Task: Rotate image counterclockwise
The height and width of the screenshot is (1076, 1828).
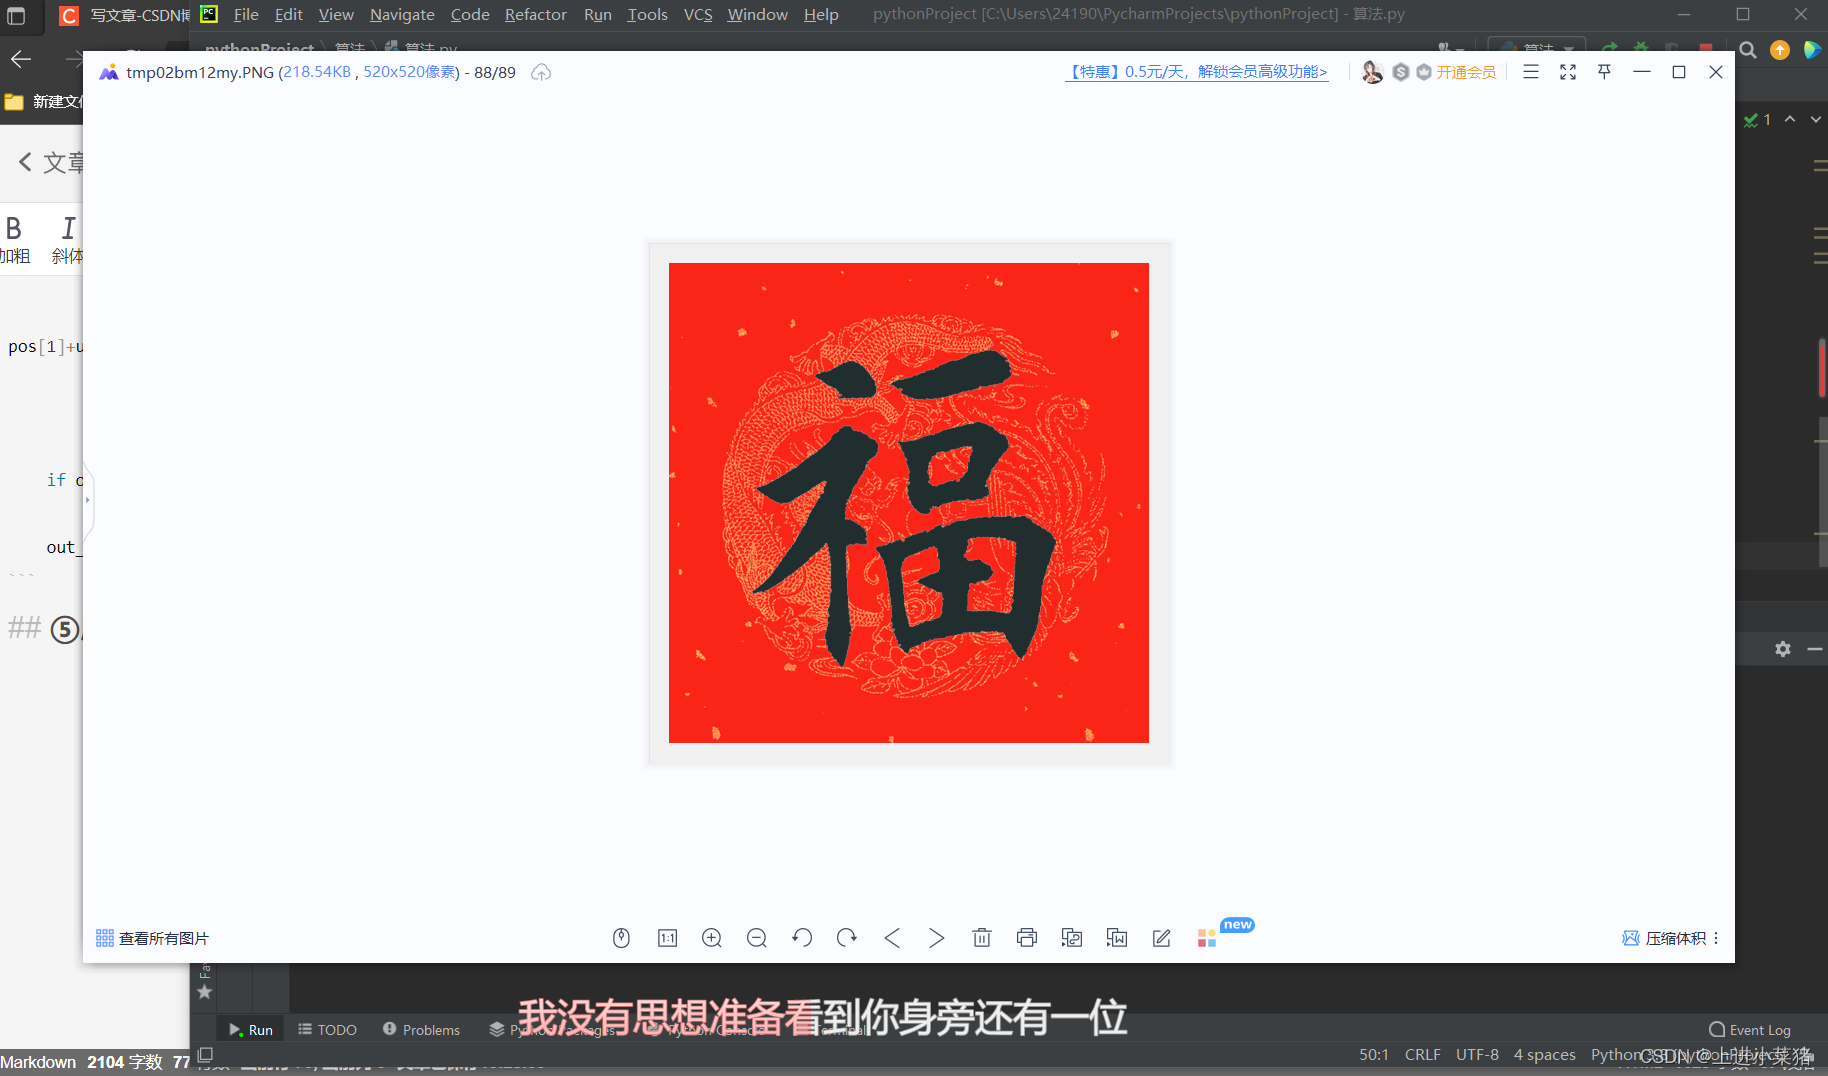Action: tap(802, 938)
